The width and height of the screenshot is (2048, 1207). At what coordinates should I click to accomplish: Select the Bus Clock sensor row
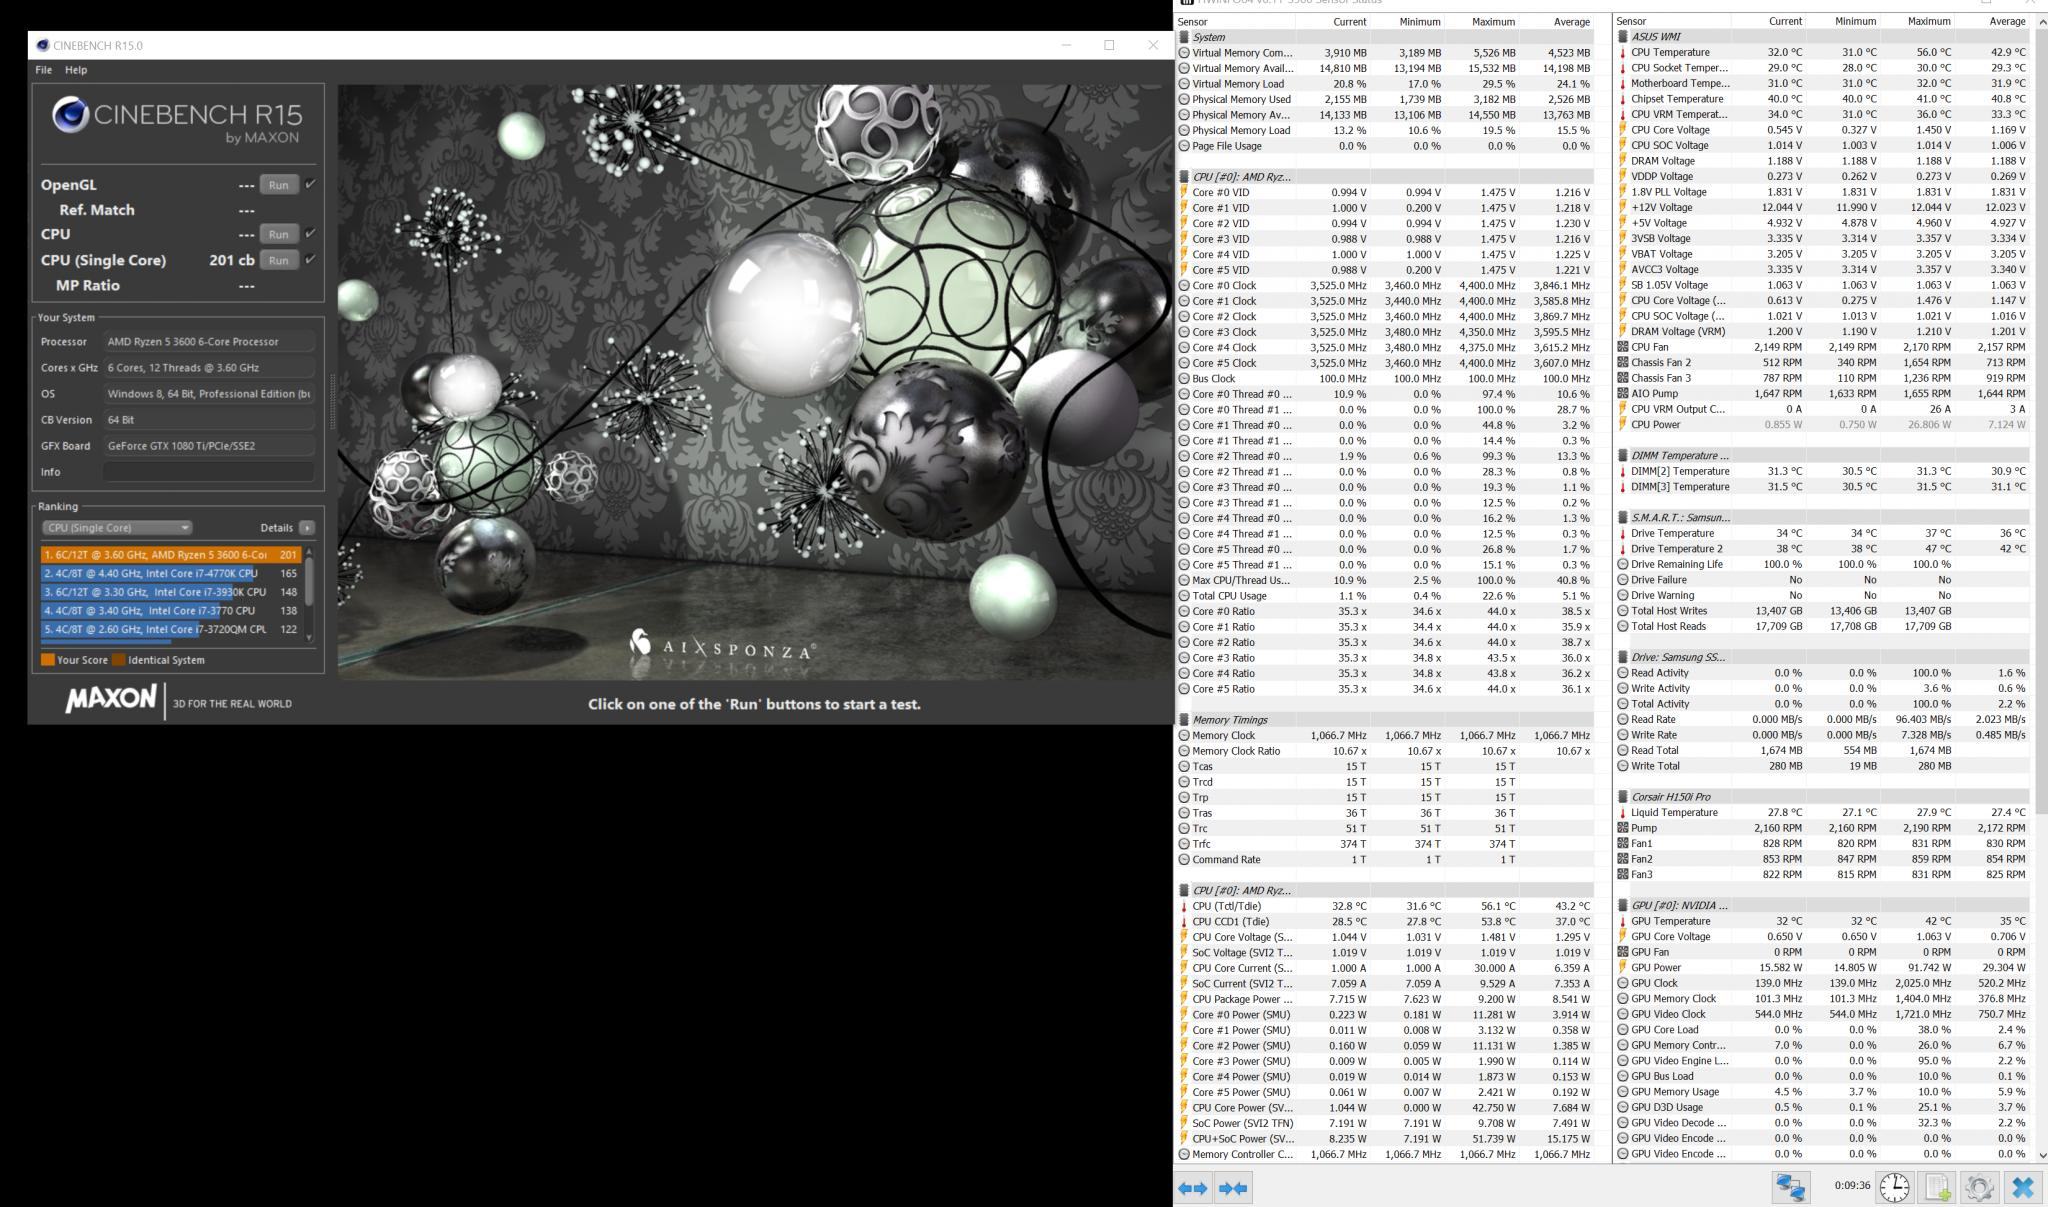click(1384, 379)
